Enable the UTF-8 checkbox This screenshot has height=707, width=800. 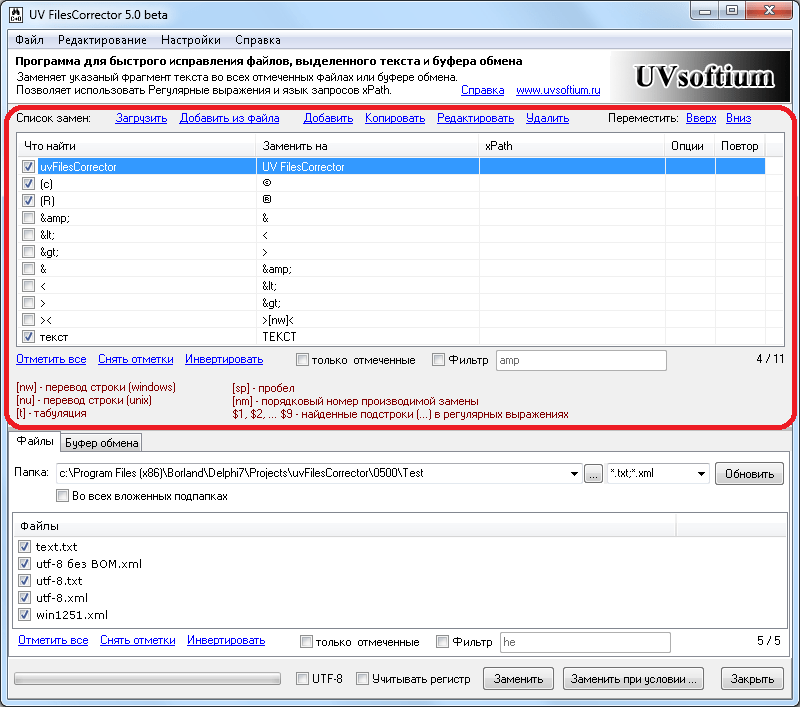point(303,678)
